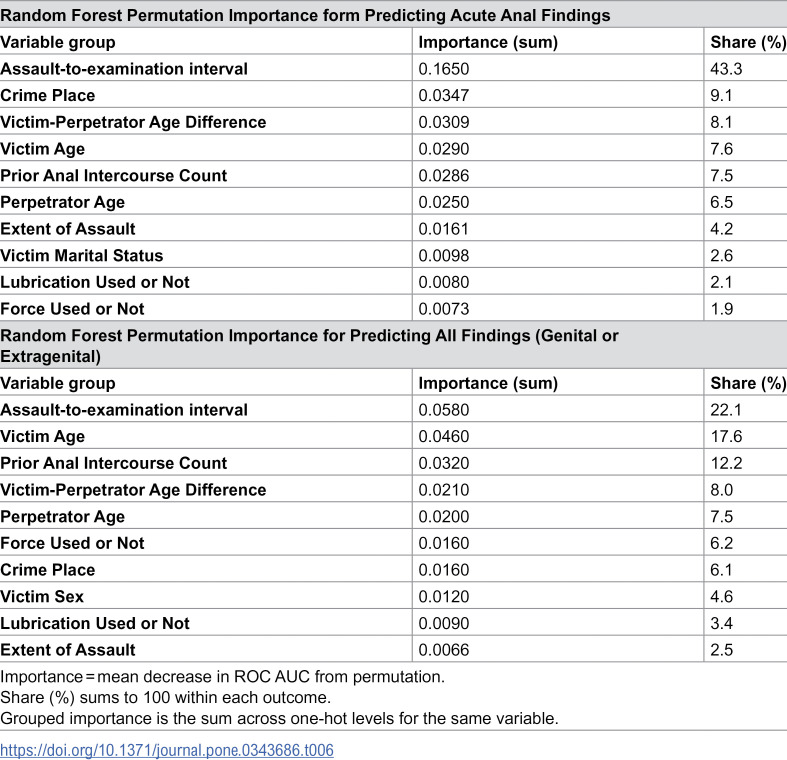Click the Grouped importance footnote text
This screenshot has width=787, height=760.
point(279,718)
